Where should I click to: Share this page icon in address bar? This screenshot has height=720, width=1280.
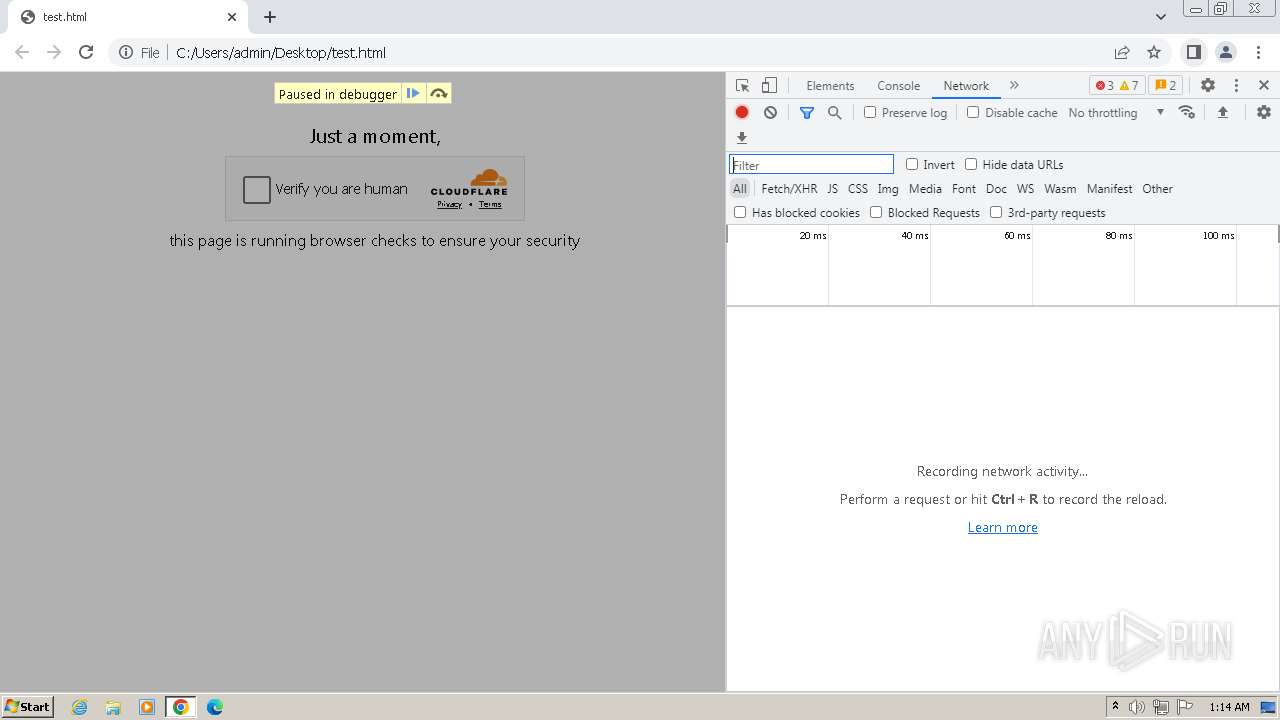[x=1122, y=52]
